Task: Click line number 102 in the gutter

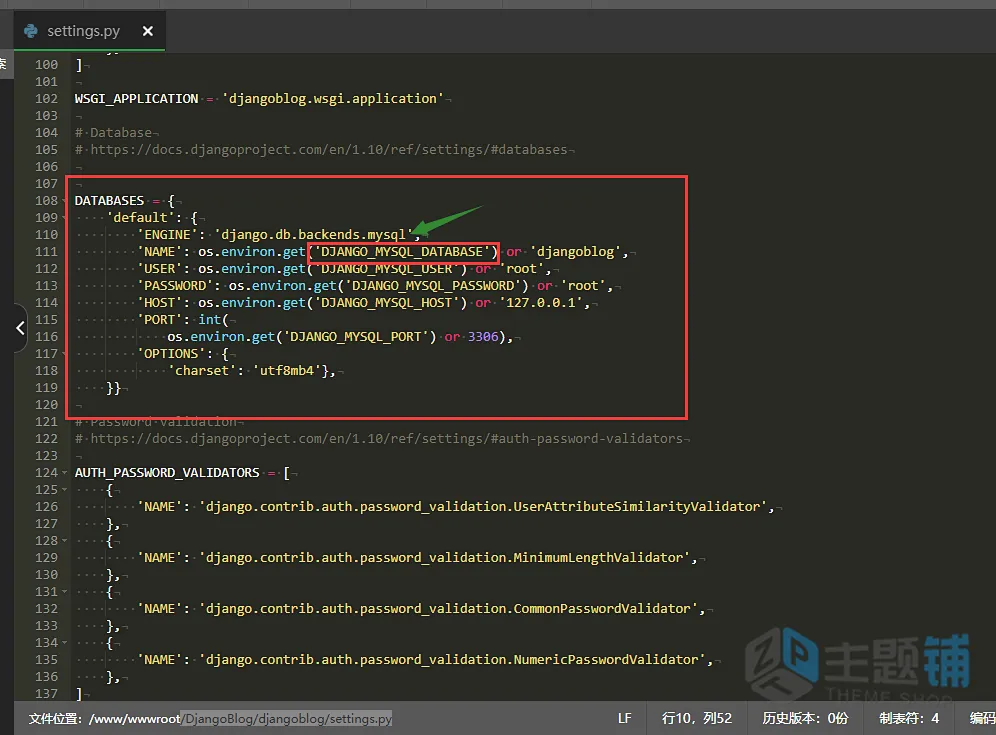Action: tap(46, 98)
